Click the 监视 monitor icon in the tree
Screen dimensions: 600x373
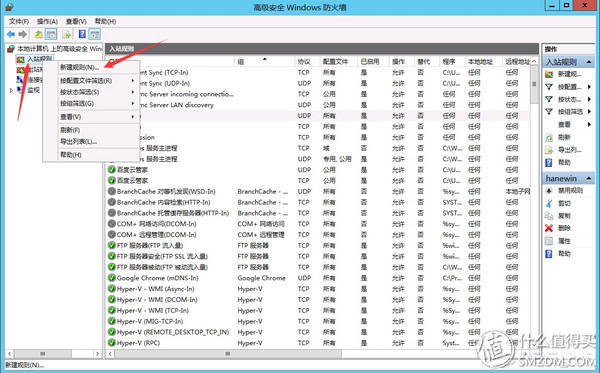21,90
